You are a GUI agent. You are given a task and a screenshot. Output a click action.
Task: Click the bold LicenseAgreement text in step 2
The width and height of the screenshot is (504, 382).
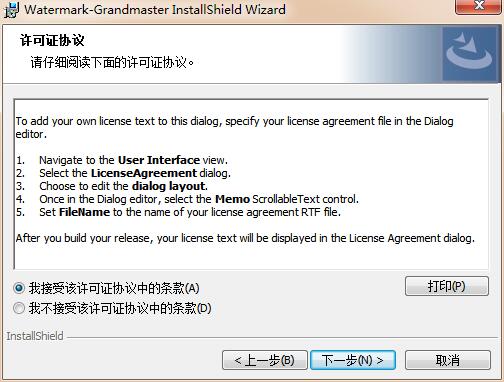coord(144,173)
